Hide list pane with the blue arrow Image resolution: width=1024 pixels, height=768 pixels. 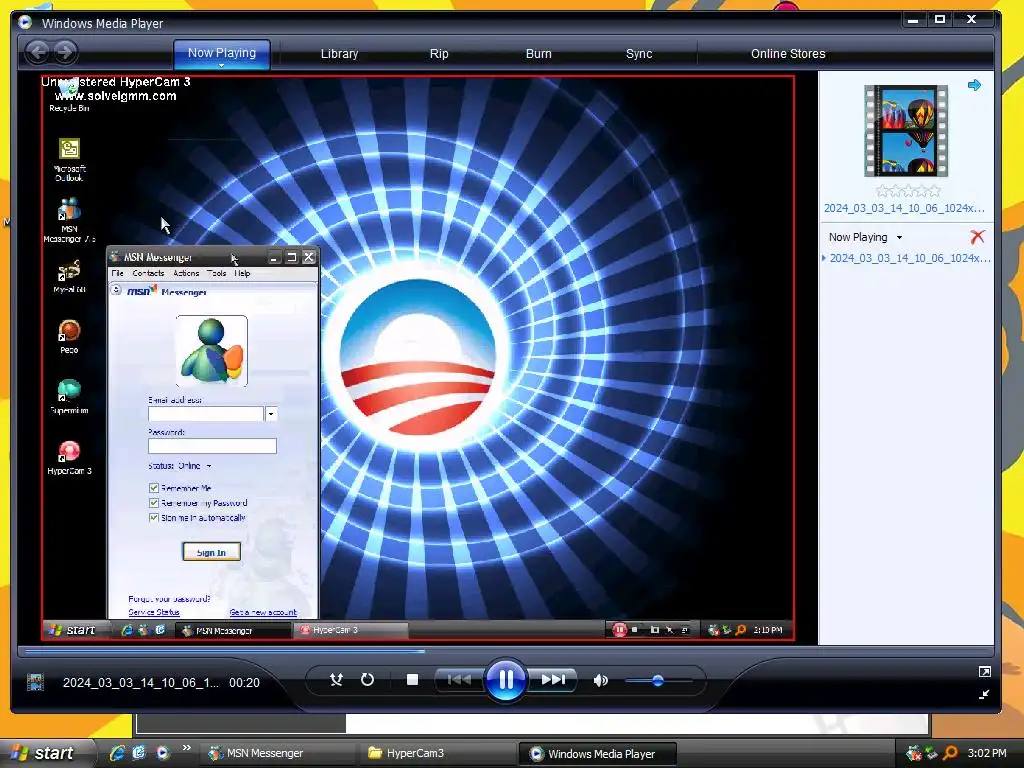click(974, 85)
